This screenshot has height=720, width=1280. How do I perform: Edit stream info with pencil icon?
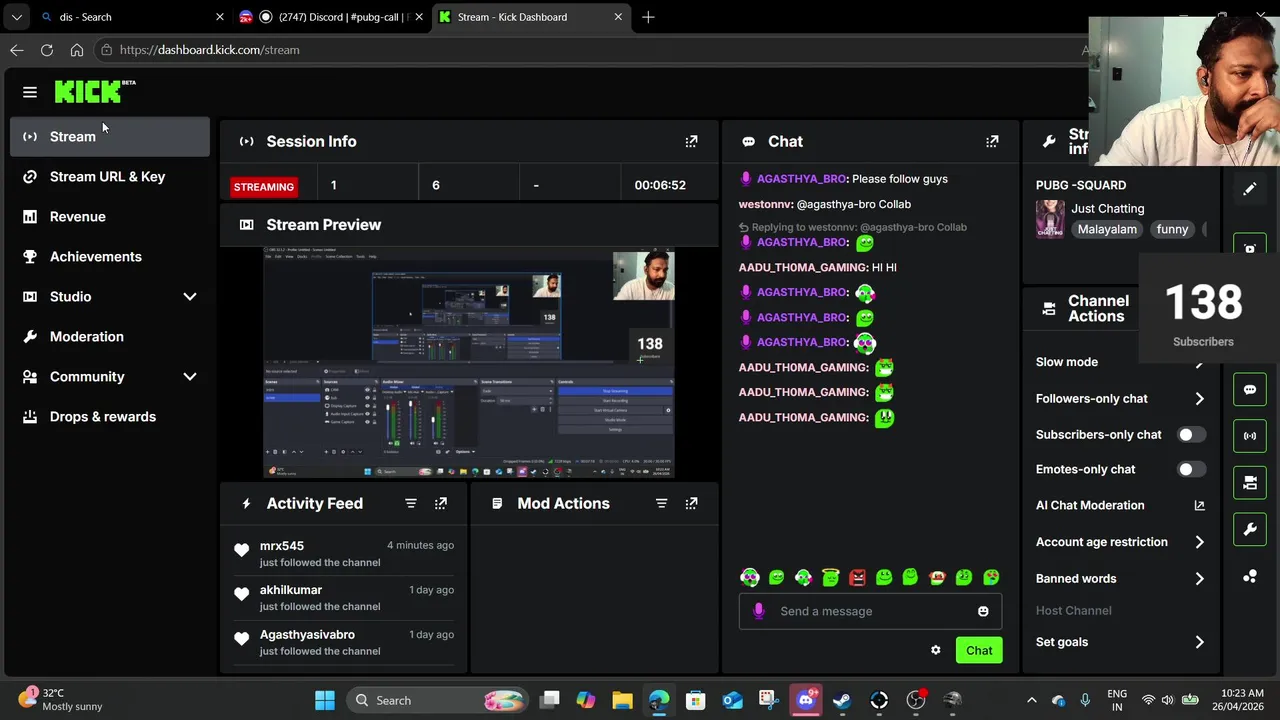pos(1250,189)
